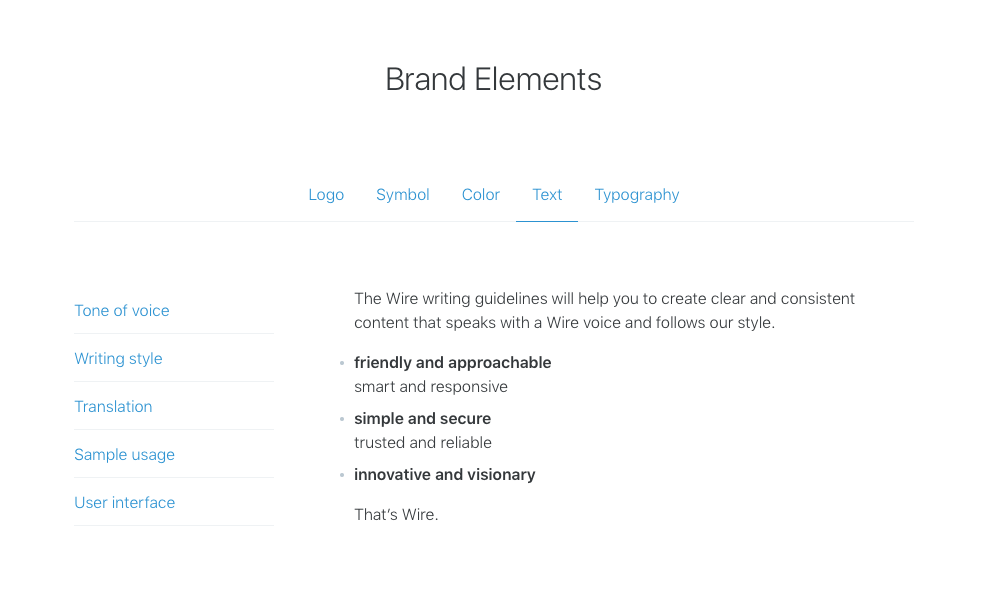The width and height of the screenshot is (984, 590).
Task: Open the Color section tab
Action: point(480,194)
